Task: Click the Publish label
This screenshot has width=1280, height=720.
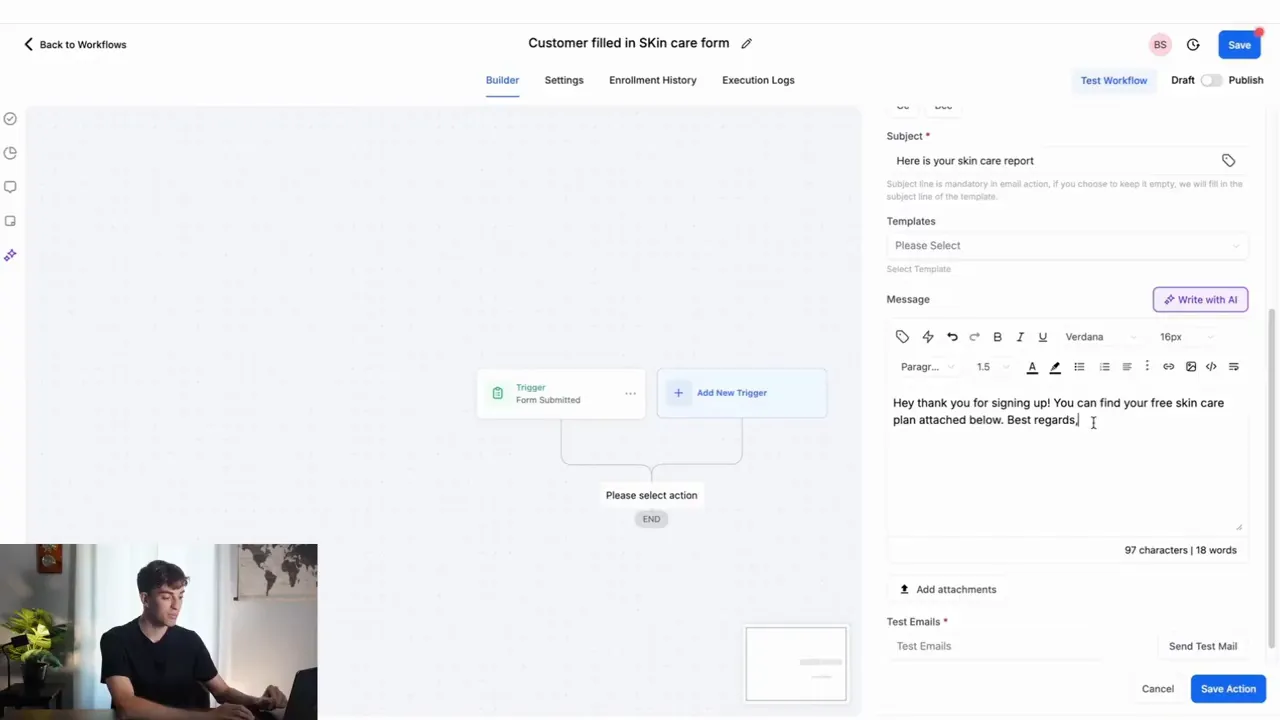Action: tap(1246, 80)
